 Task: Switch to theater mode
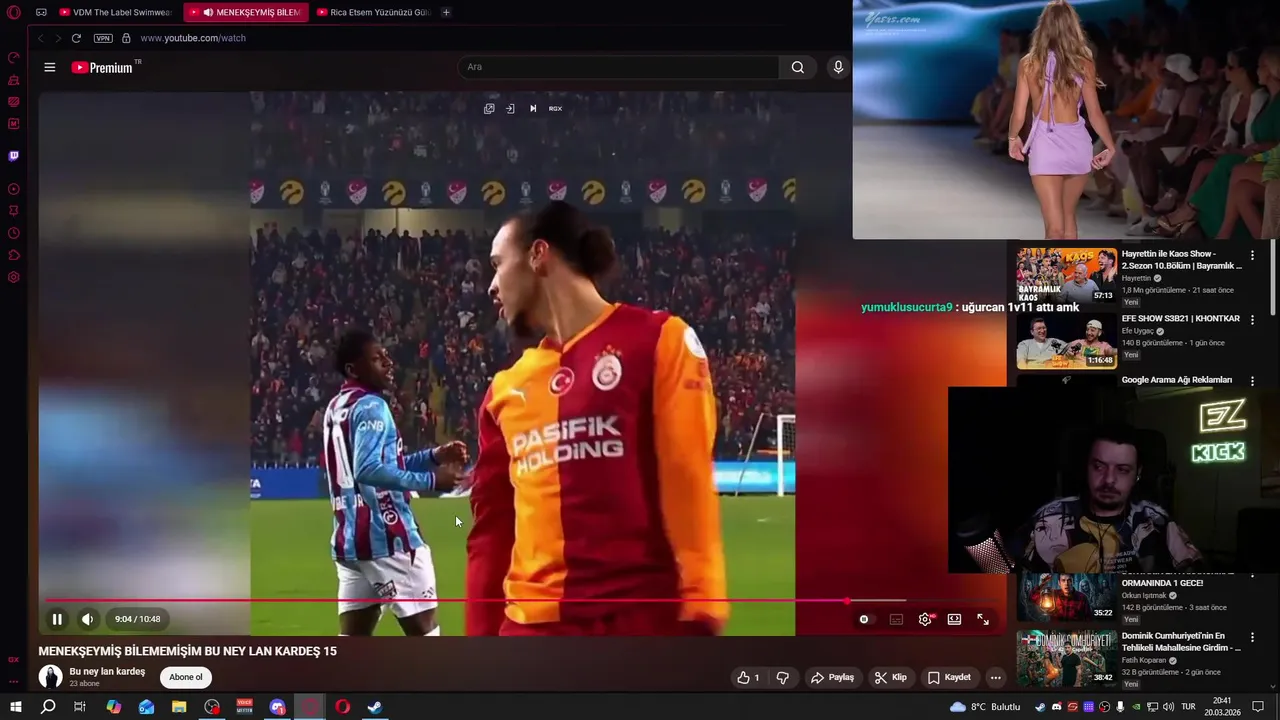pos(954,619)
